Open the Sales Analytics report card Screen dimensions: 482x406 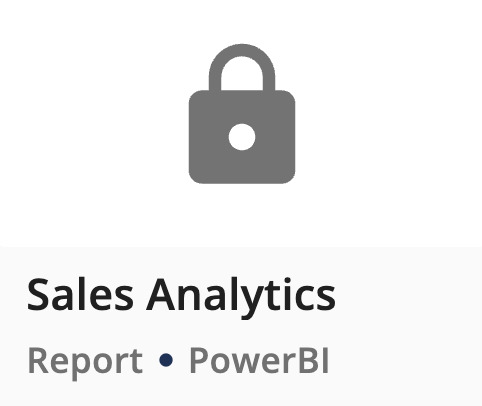[241, 203]
